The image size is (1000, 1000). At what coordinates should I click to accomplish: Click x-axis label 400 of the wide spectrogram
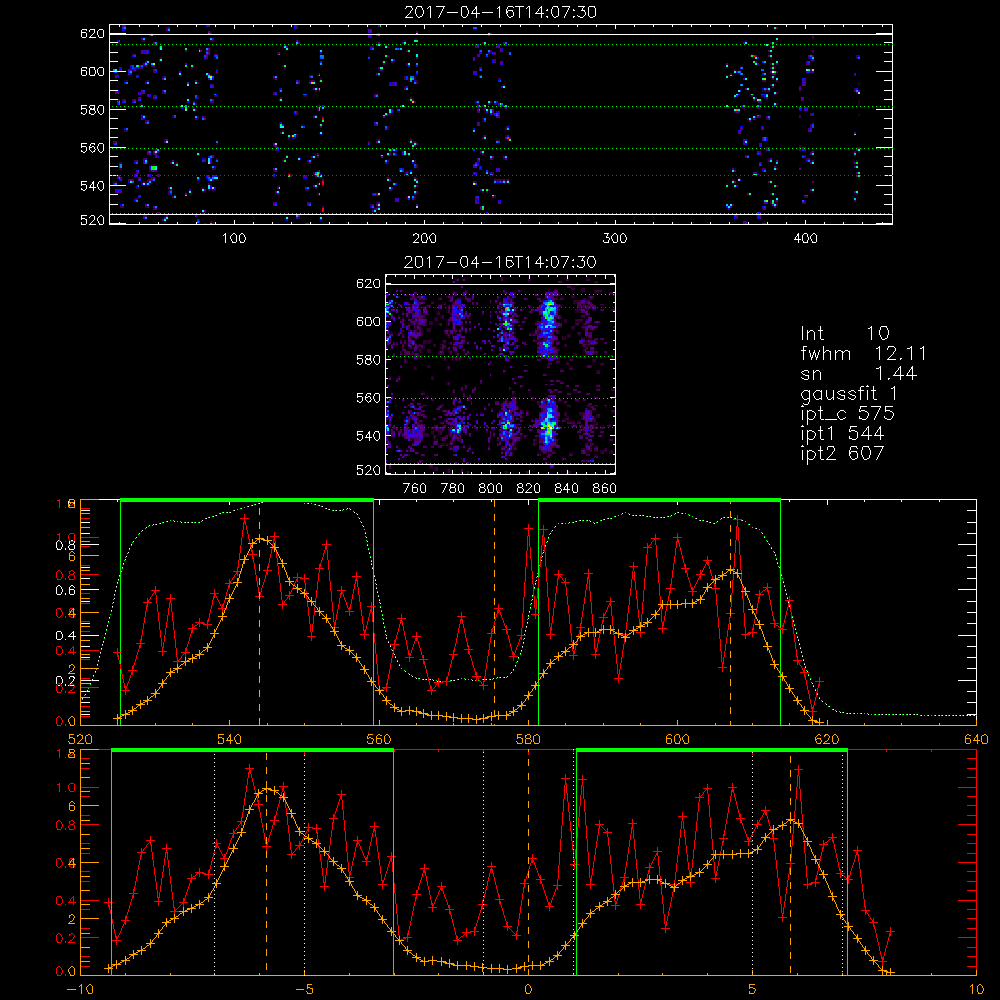(x=805, y=239)
